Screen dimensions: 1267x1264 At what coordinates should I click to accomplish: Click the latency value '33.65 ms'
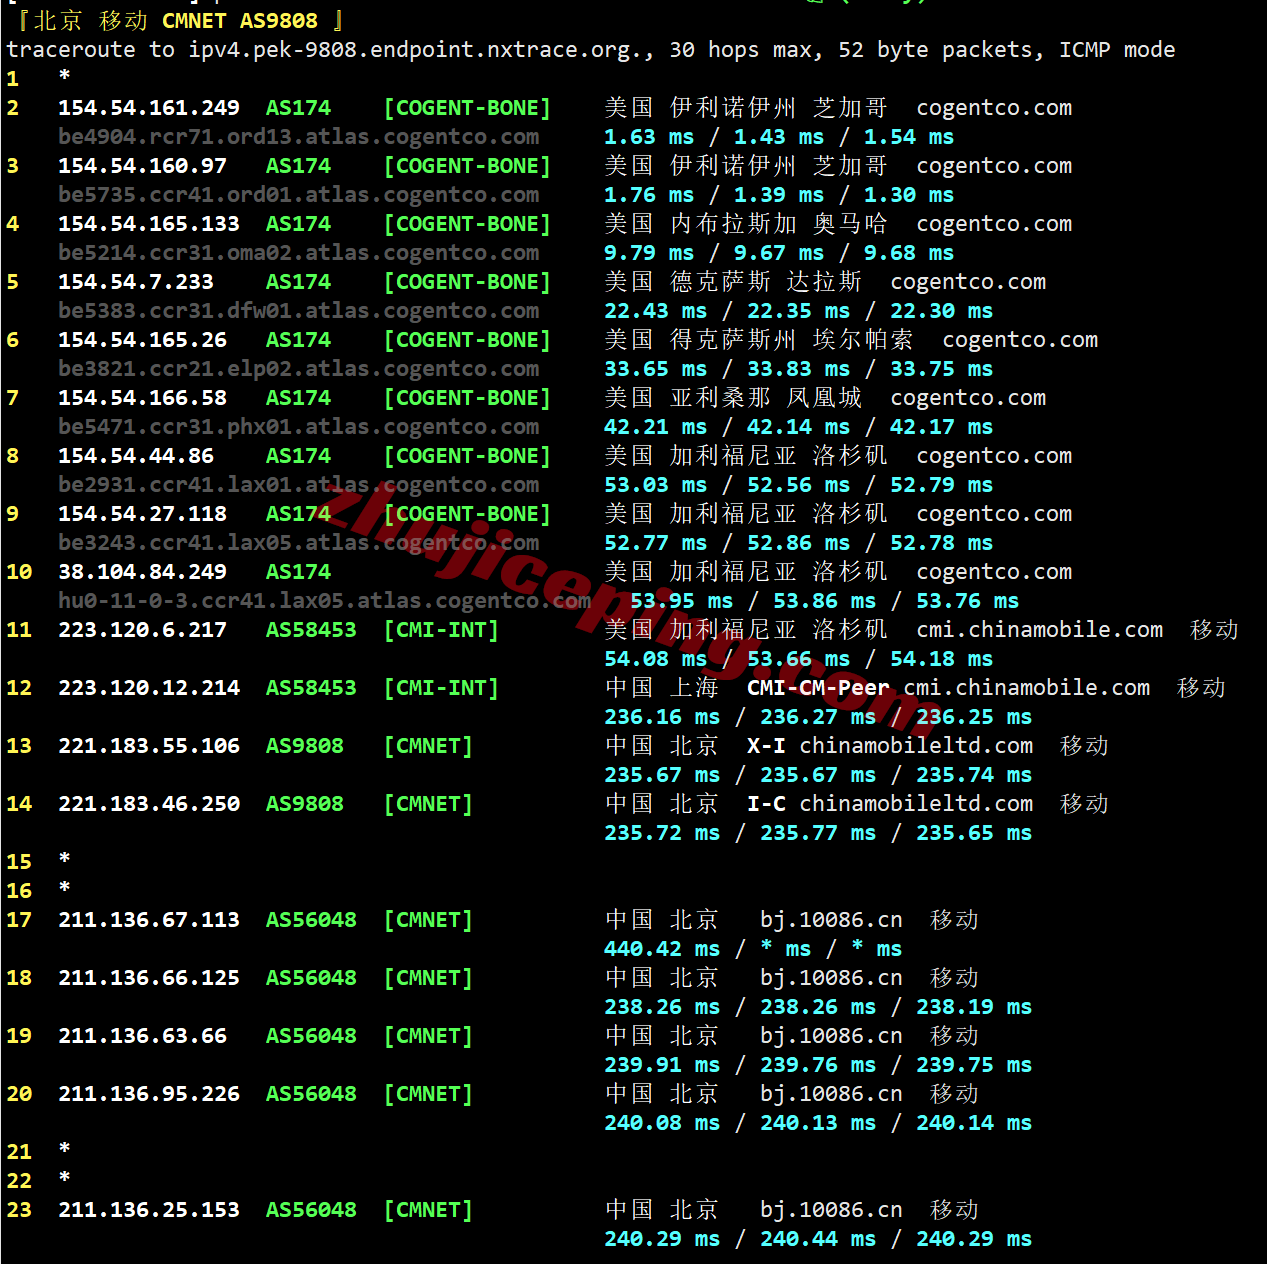[656, 369]
